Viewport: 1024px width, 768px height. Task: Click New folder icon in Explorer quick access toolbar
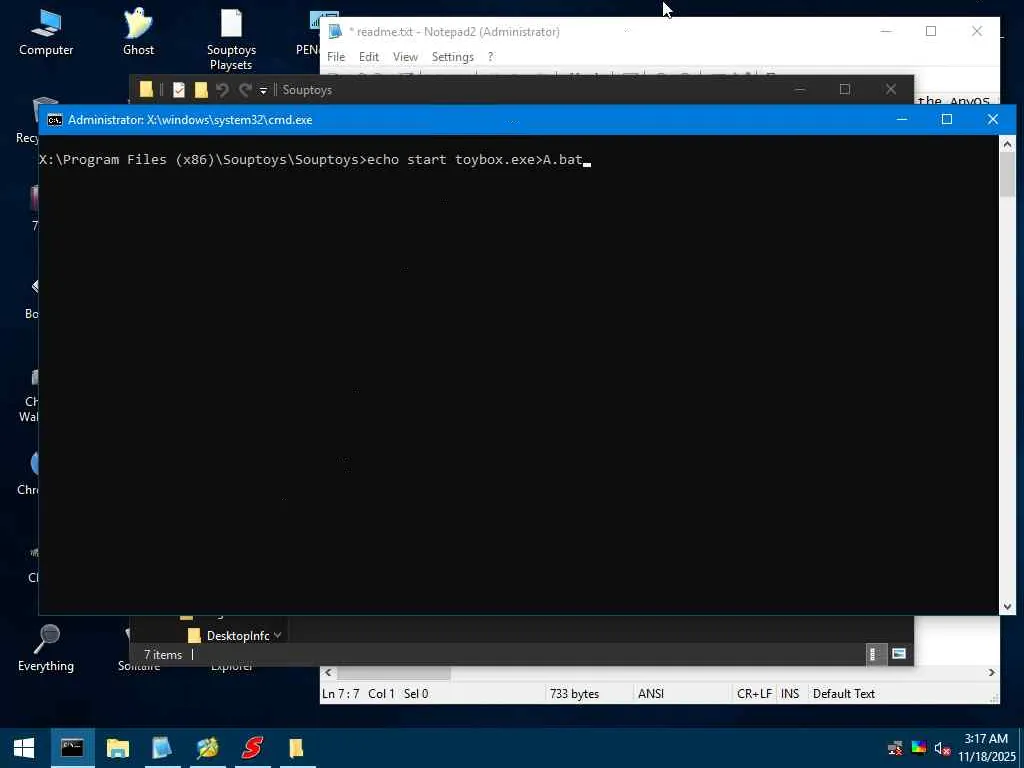tap(201, 89)
